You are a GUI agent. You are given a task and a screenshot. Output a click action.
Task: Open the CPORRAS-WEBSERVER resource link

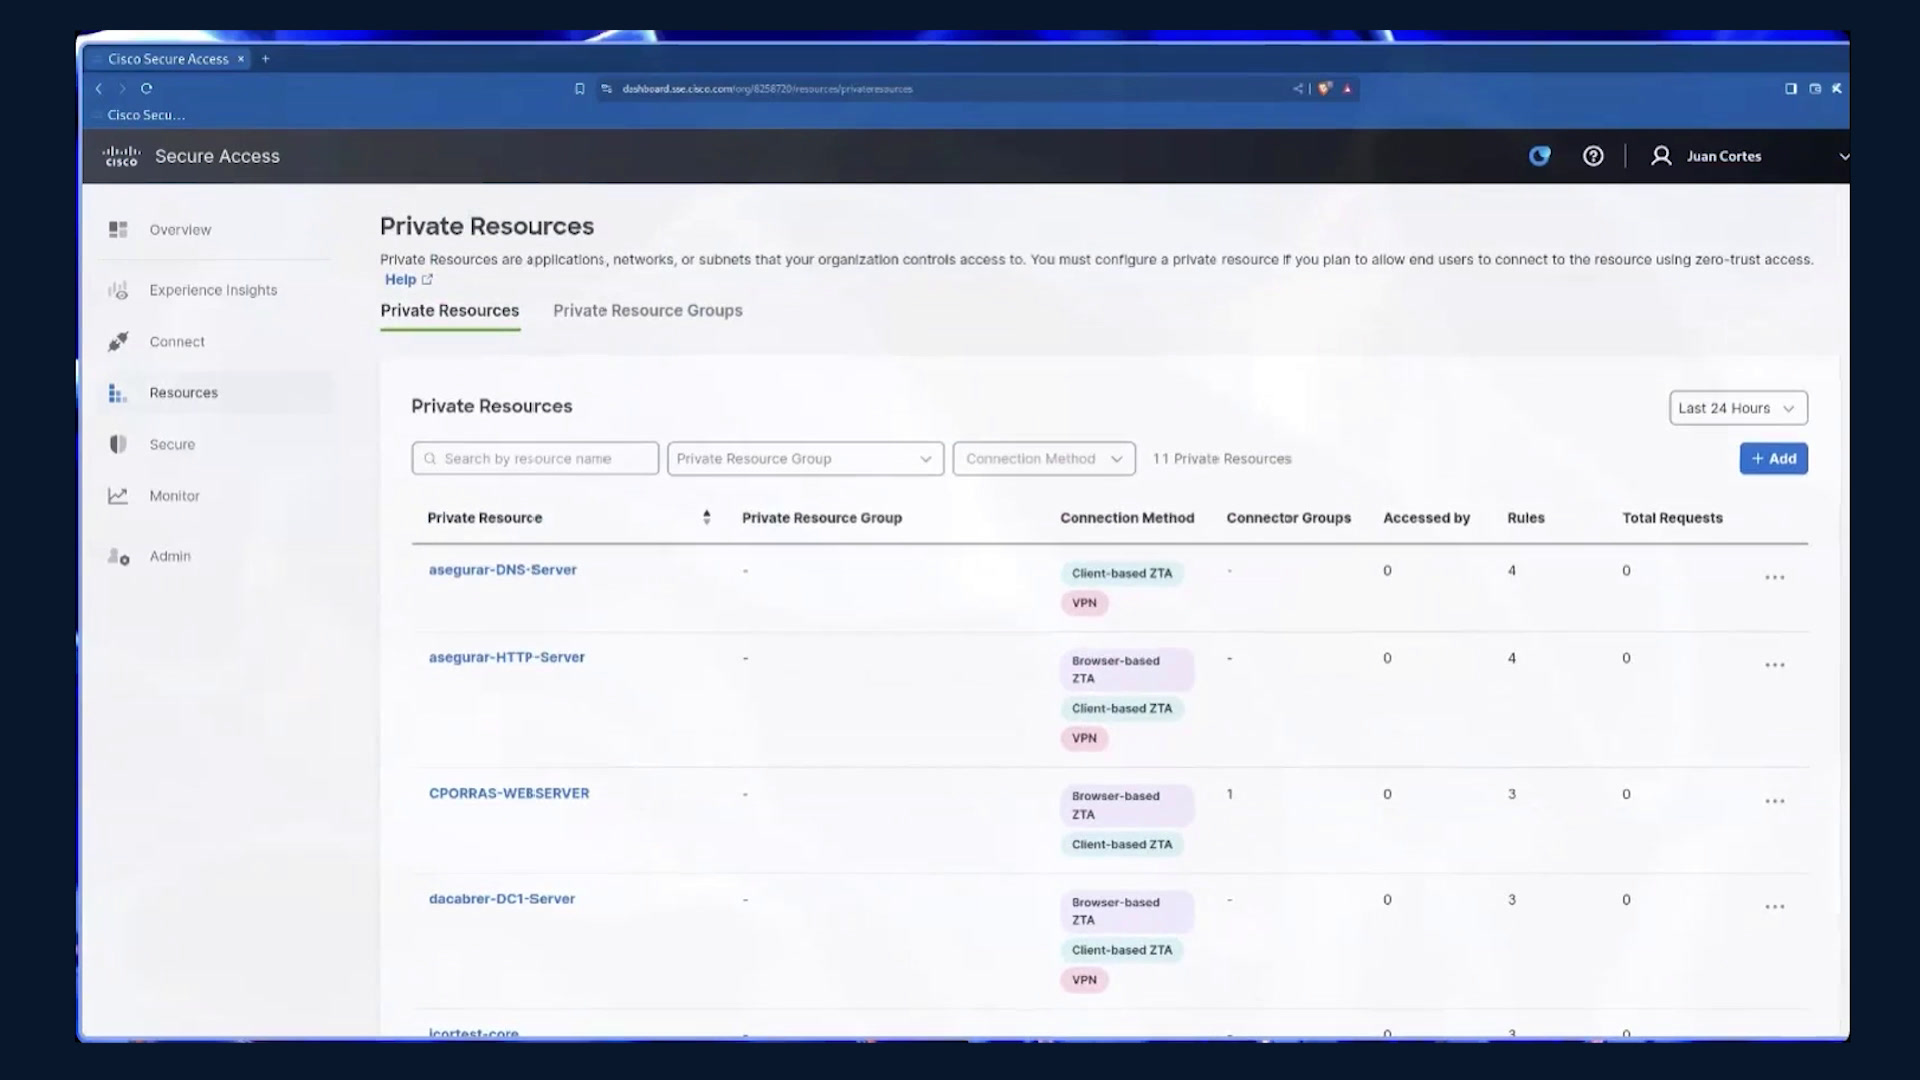tap(508, 793)
